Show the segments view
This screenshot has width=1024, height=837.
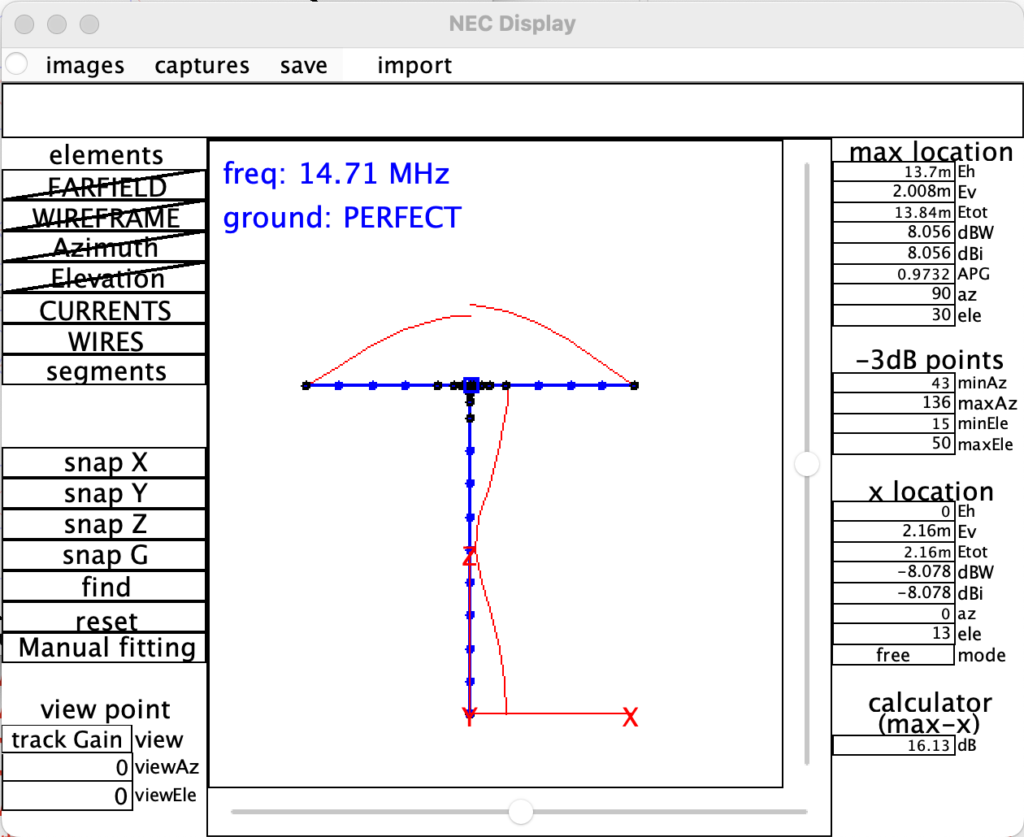(104, 370)
